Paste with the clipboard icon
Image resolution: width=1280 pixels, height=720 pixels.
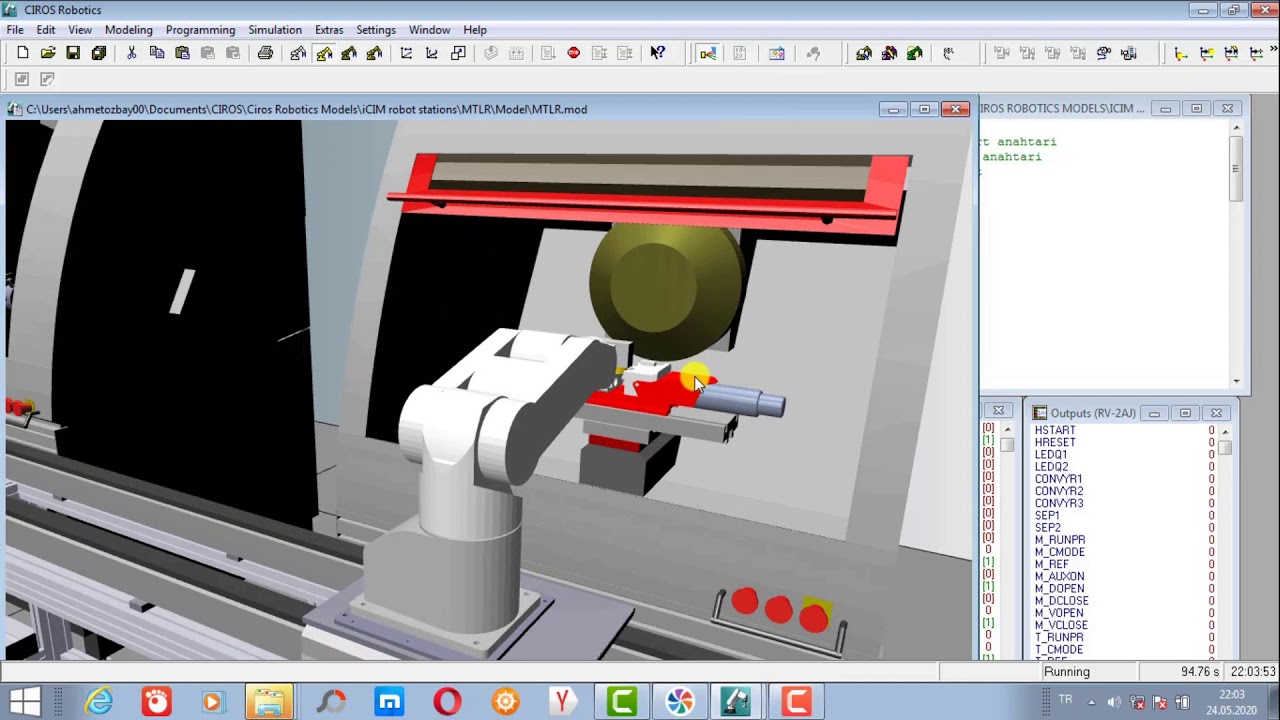182,53
